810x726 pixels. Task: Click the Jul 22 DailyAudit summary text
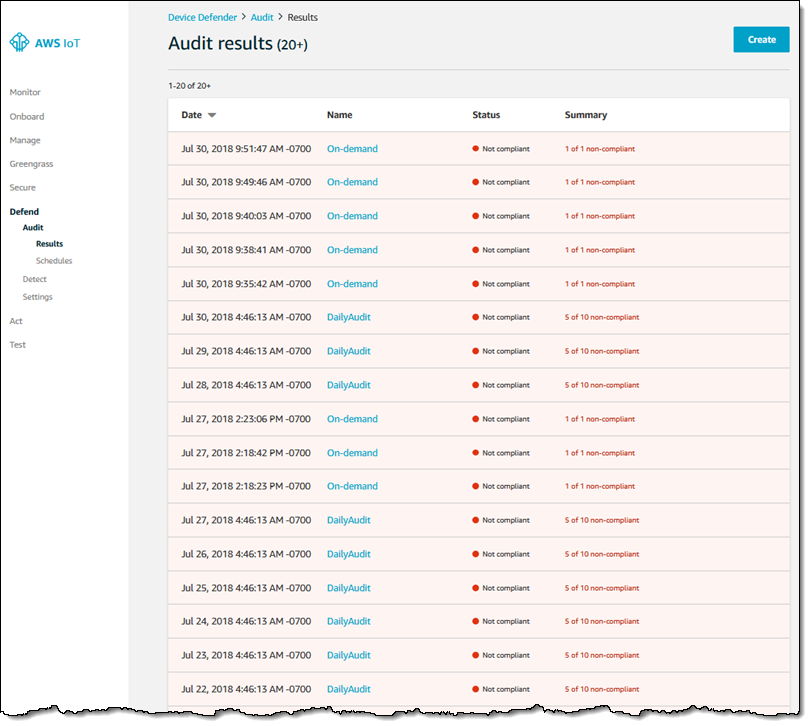pos(601,689)
